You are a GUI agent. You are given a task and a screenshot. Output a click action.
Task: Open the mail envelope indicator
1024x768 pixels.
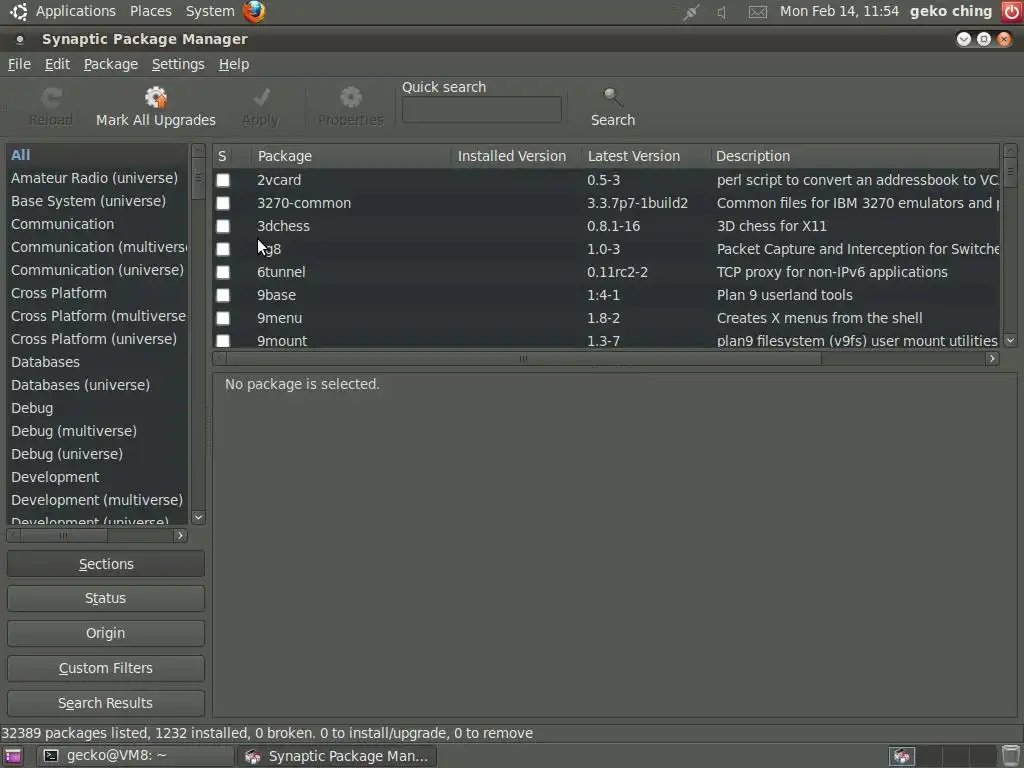758,12
